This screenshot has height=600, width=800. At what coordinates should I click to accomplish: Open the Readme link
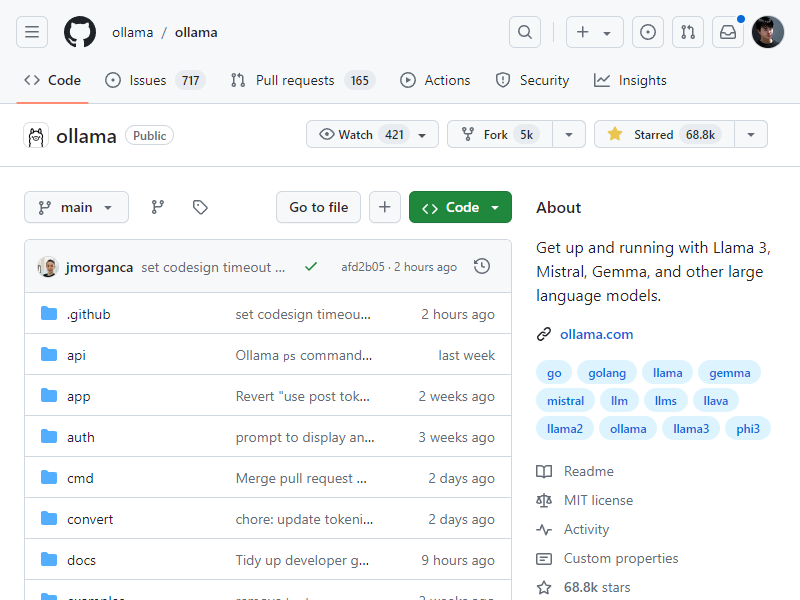(588, 471)
